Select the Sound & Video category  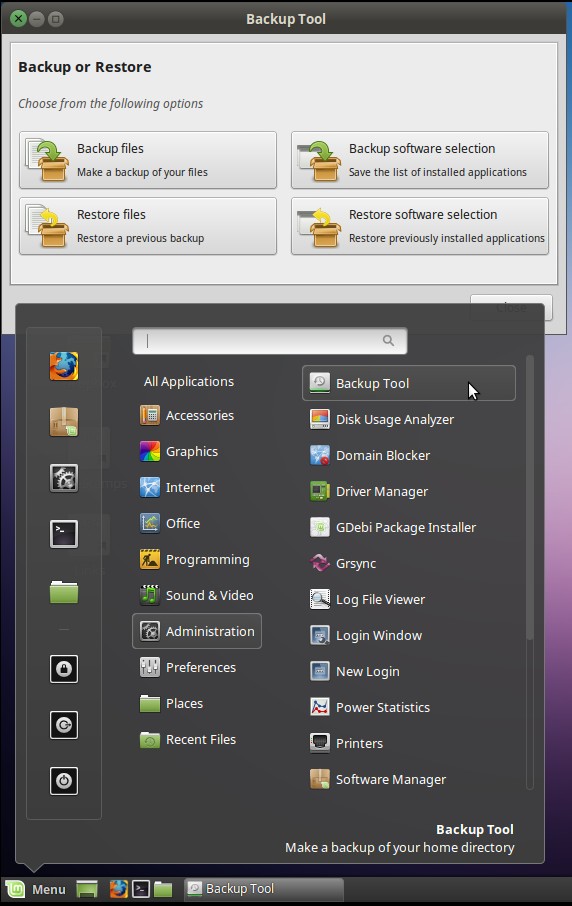pyautogui.click(x=197, y=595)
